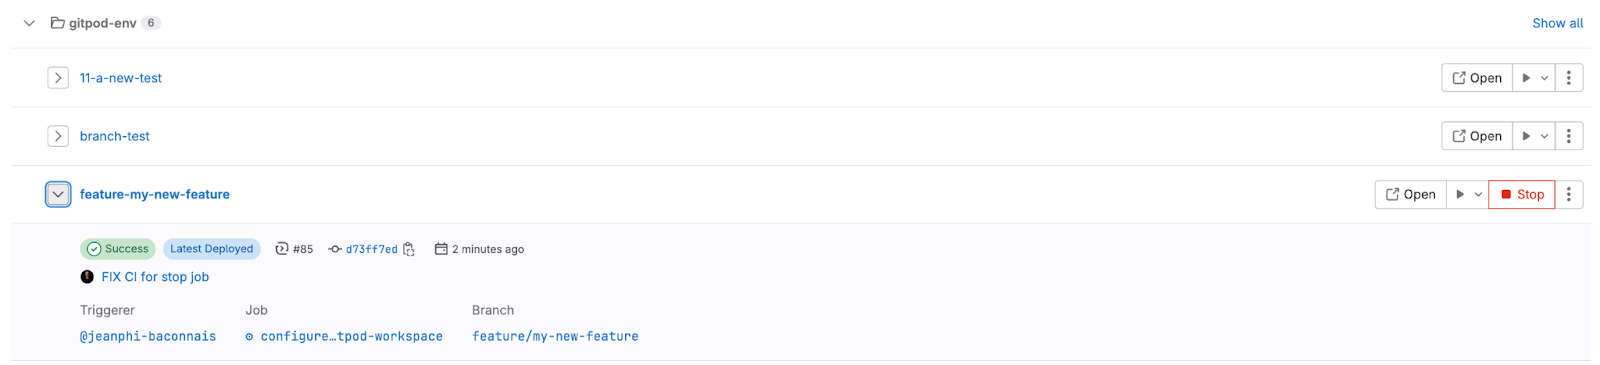The width and height of the screenshot is (1600, 365).
Task: Click deploy play icon for branch-test
Action: coord(1526,136)
